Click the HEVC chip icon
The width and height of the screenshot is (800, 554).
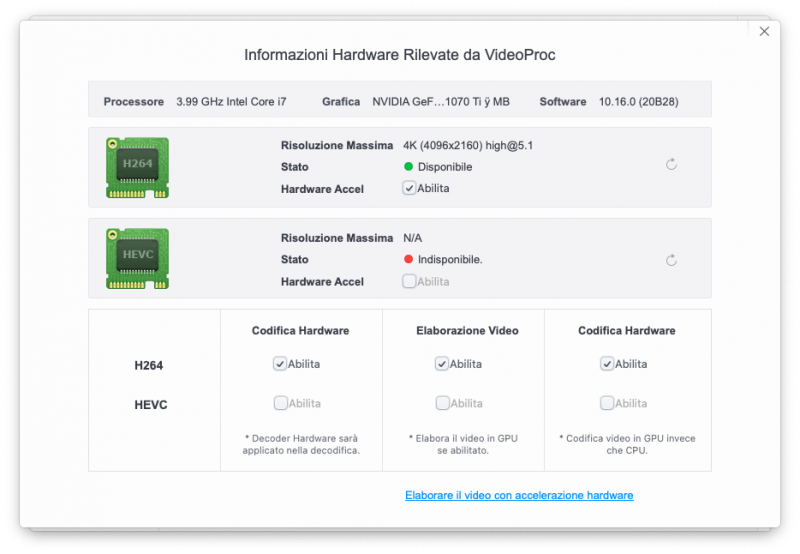[x=137, y=259]
